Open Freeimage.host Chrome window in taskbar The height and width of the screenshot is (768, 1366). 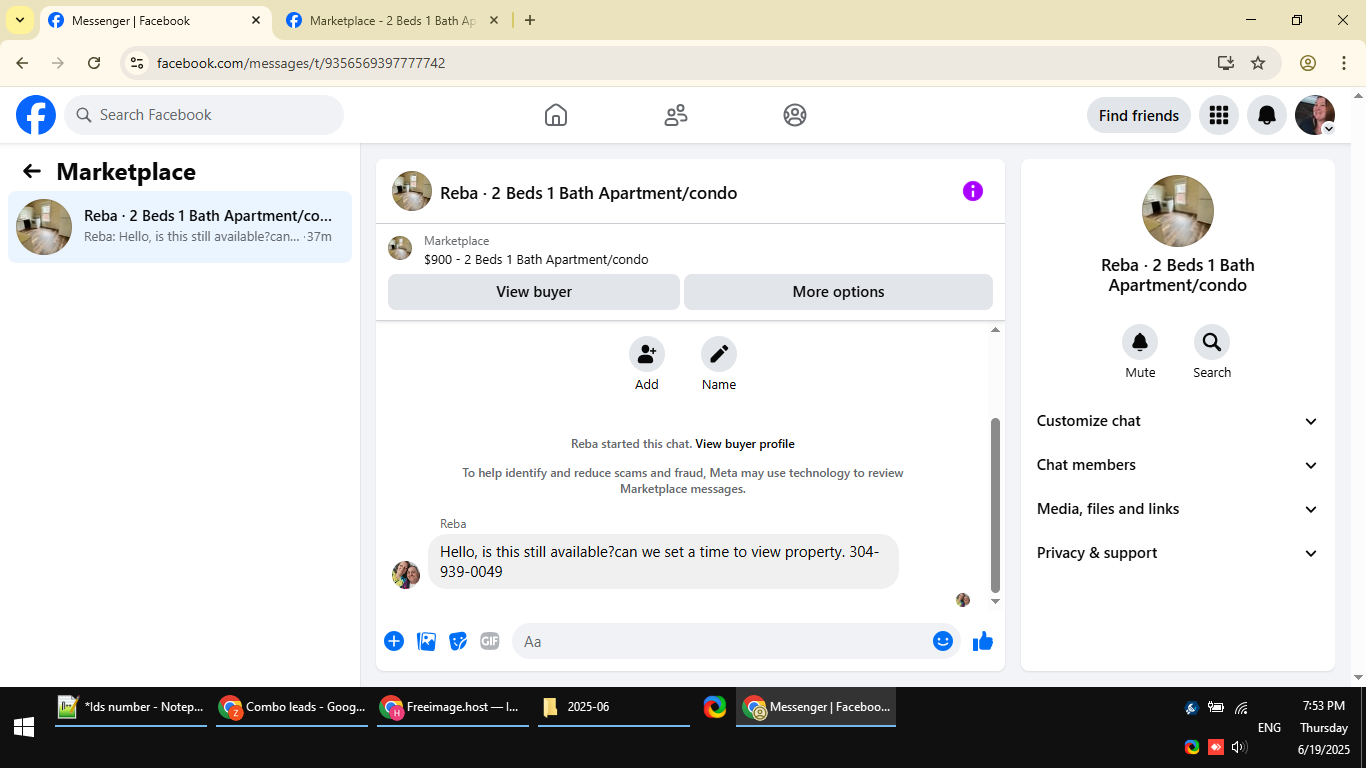(453, 707)
